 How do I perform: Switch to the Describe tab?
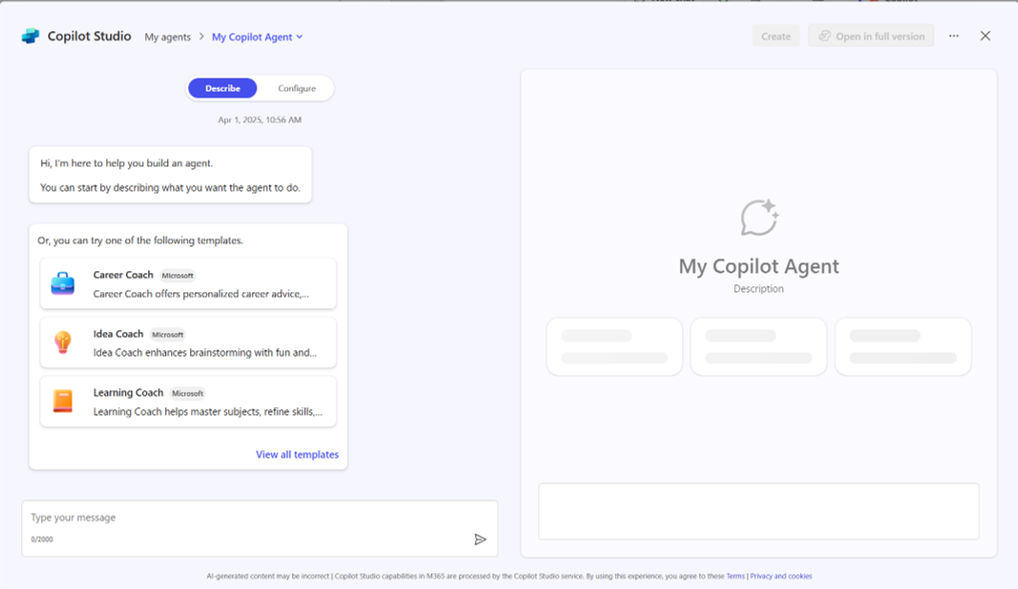[x=223, y=88]
